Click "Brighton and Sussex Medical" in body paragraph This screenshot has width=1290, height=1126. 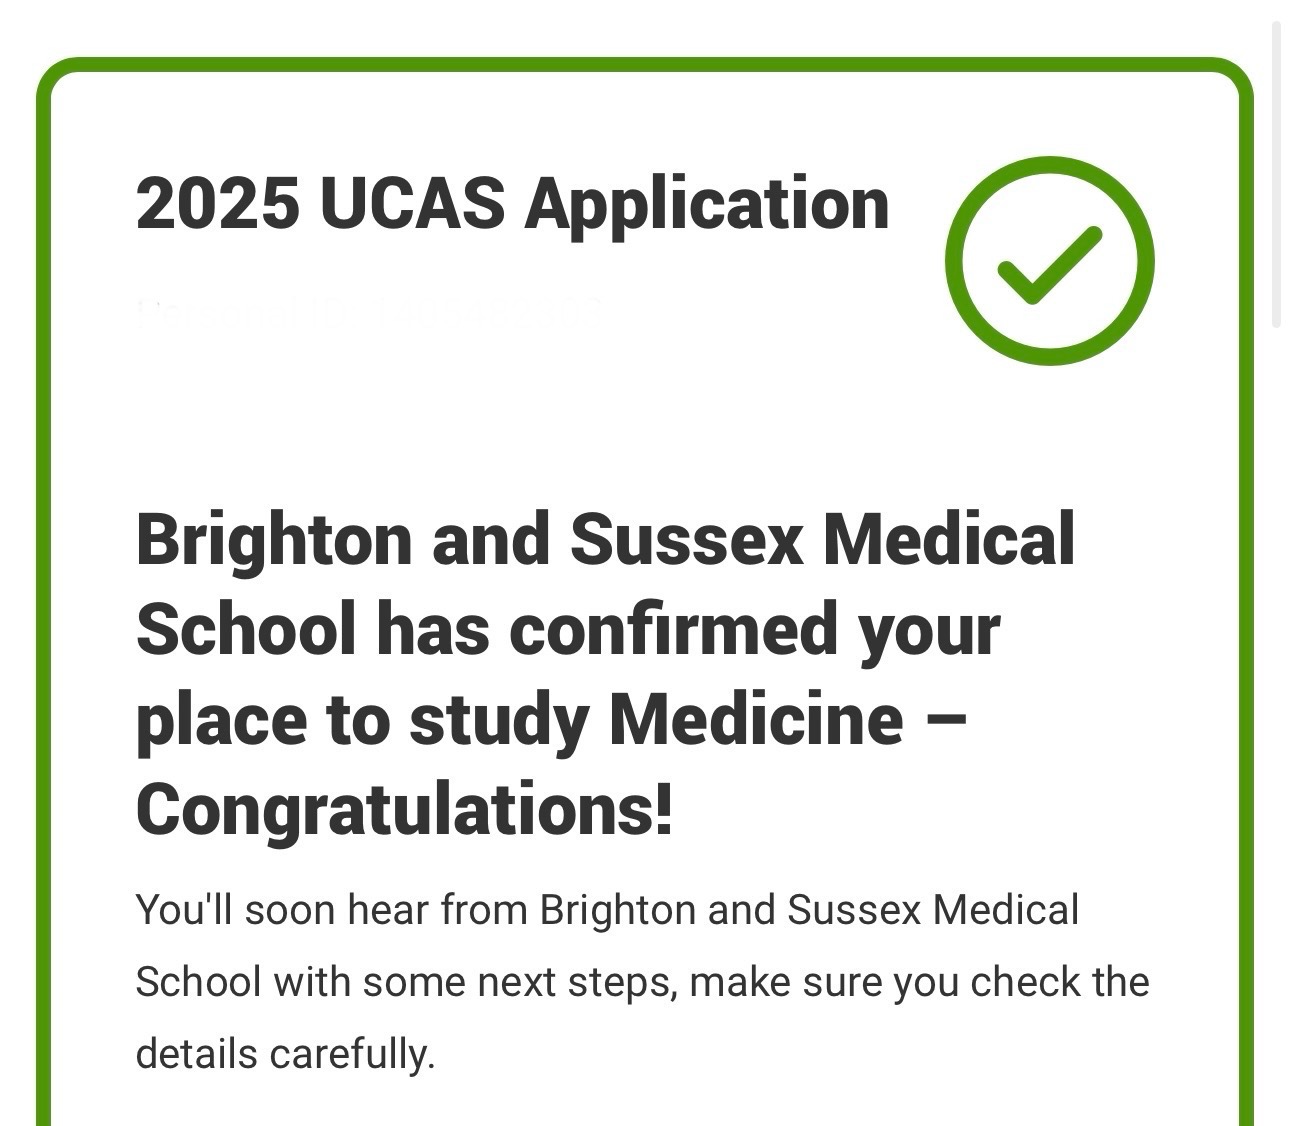[x=809, y=910]
